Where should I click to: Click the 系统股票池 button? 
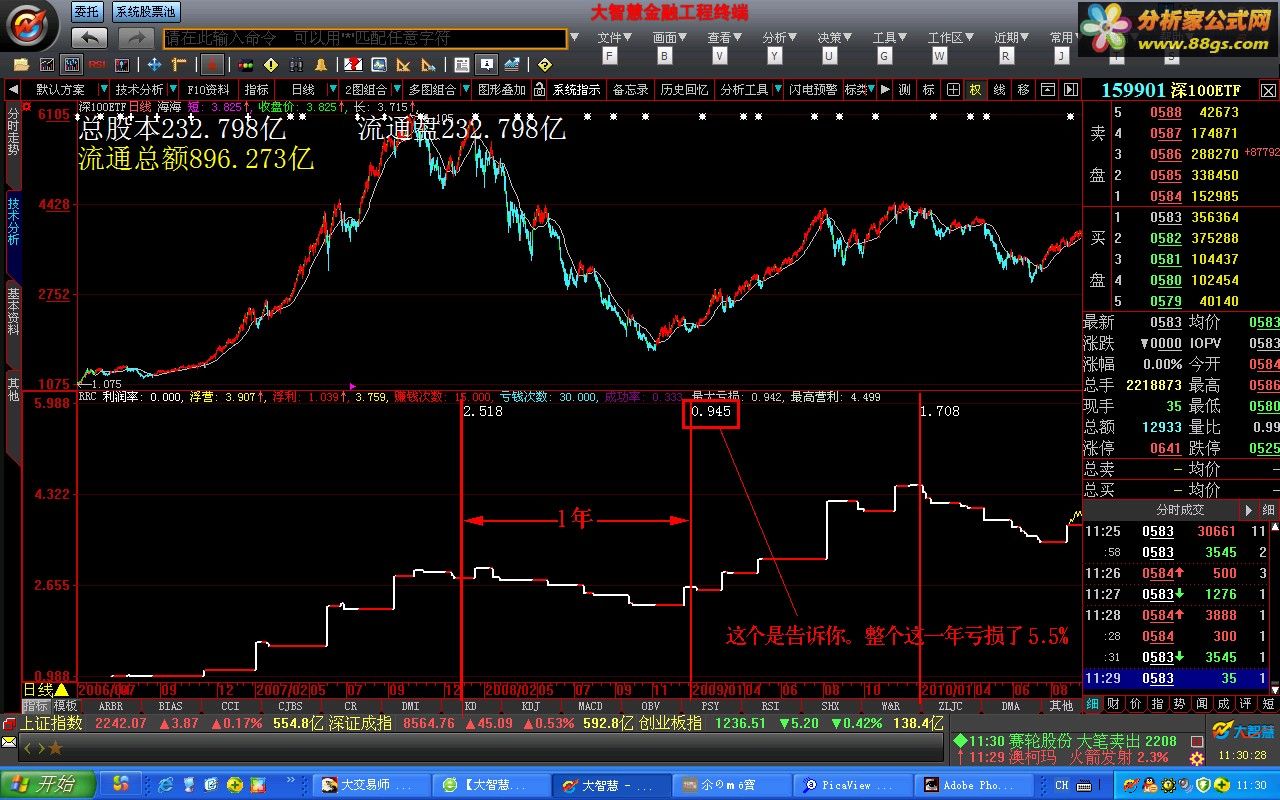point(145,12)
